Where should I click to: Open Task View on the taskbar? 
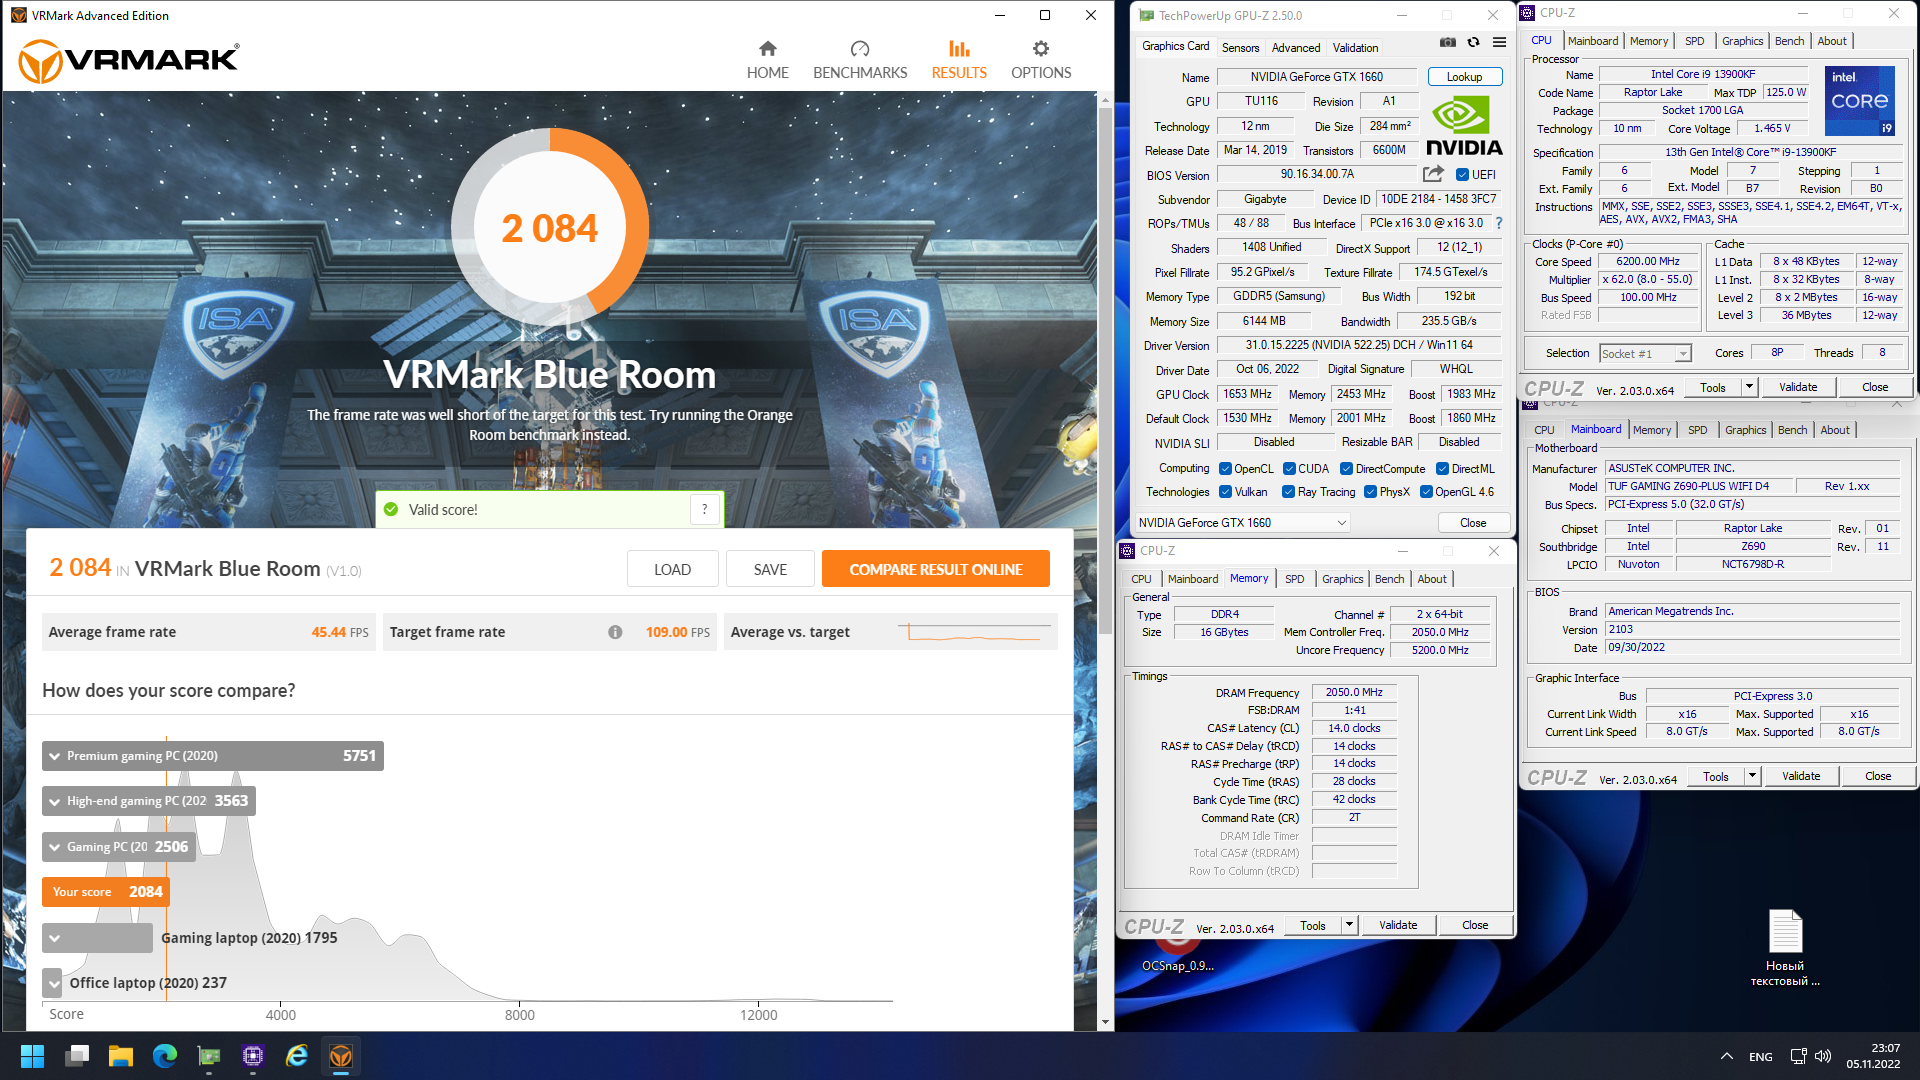77,1056
